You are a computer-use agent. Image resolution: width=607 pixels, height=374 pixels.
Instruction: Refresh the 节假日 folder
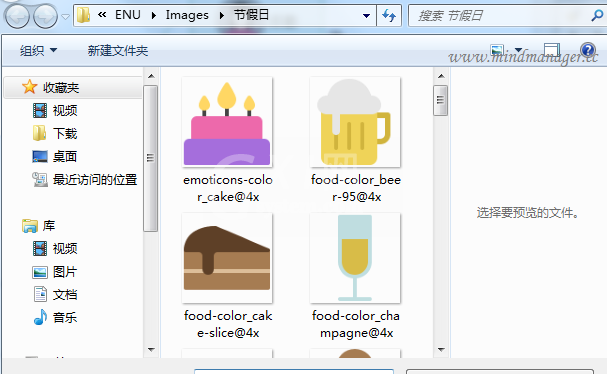pyautogui.click(x=389, y=16)
